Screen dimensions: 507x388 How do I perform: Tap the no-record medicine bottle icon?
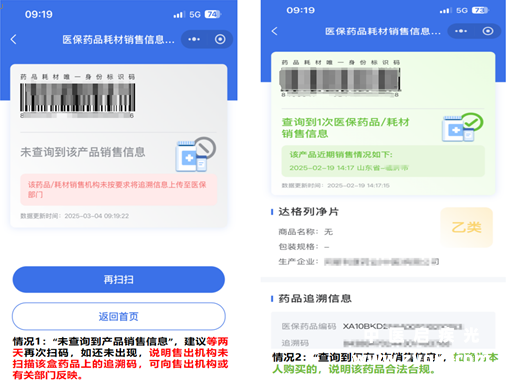pos(195,155)
